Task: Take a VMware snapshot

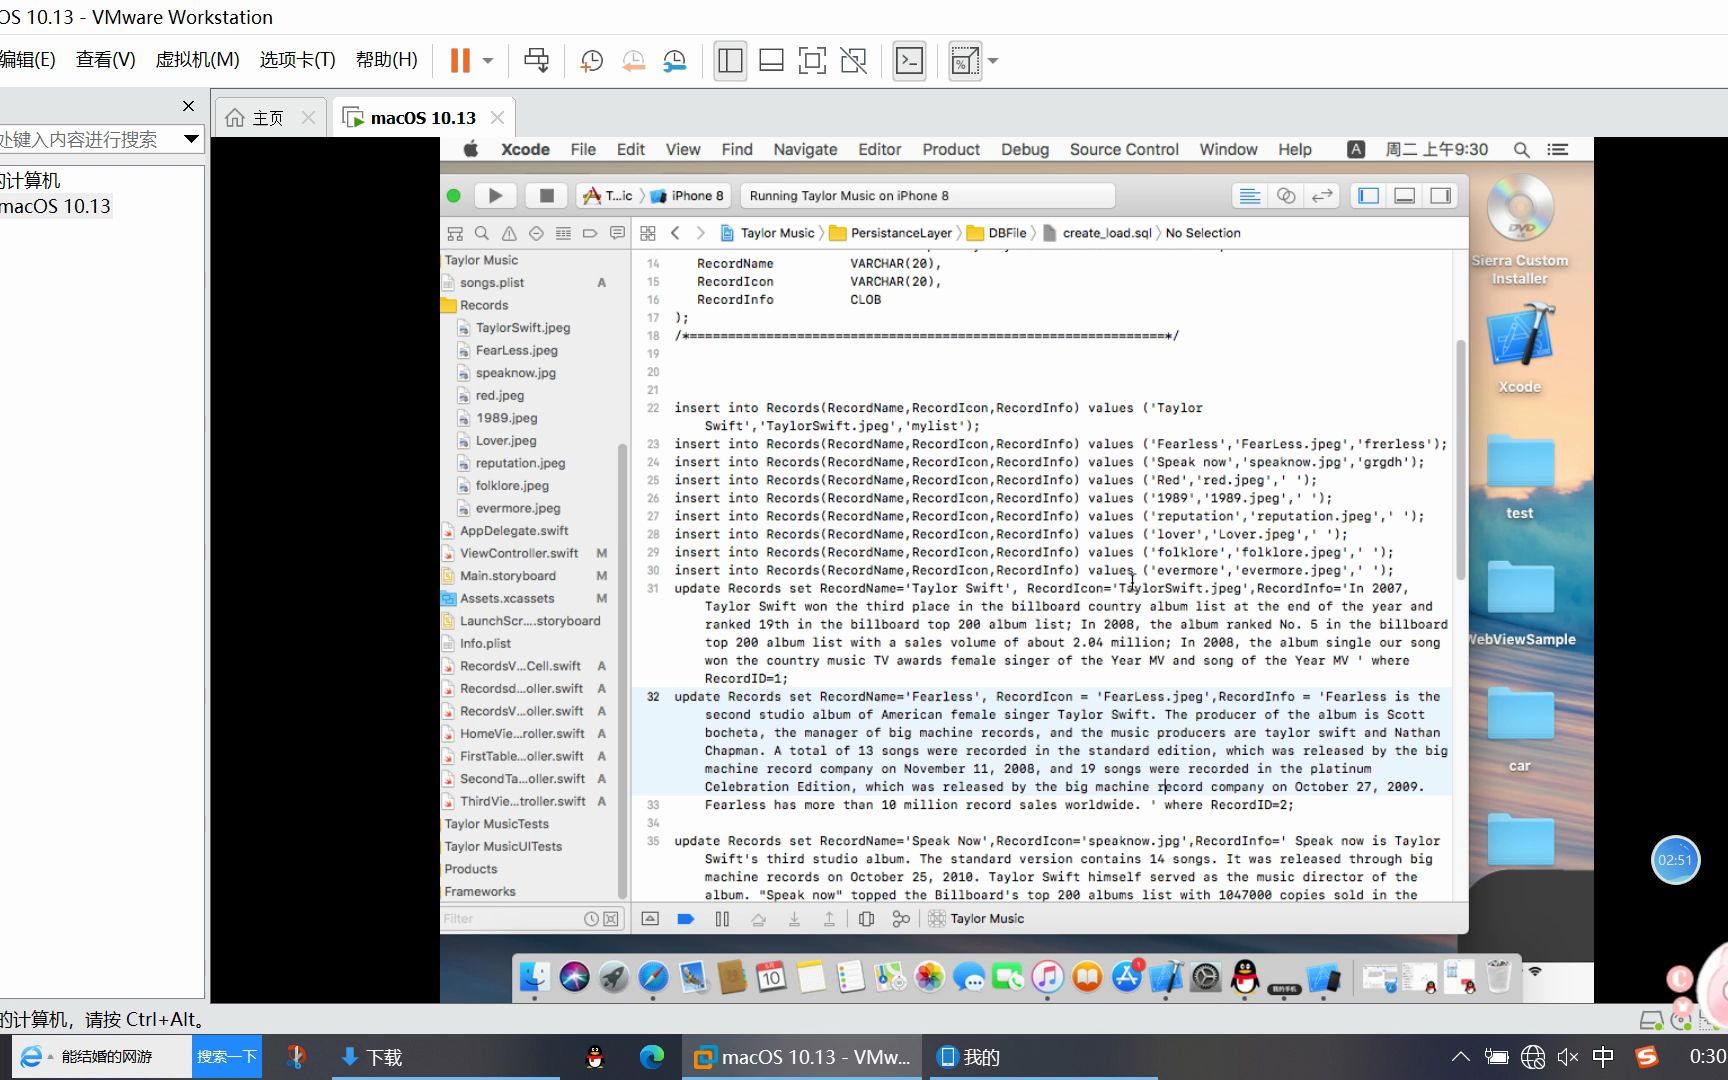Action: point(591,61)
